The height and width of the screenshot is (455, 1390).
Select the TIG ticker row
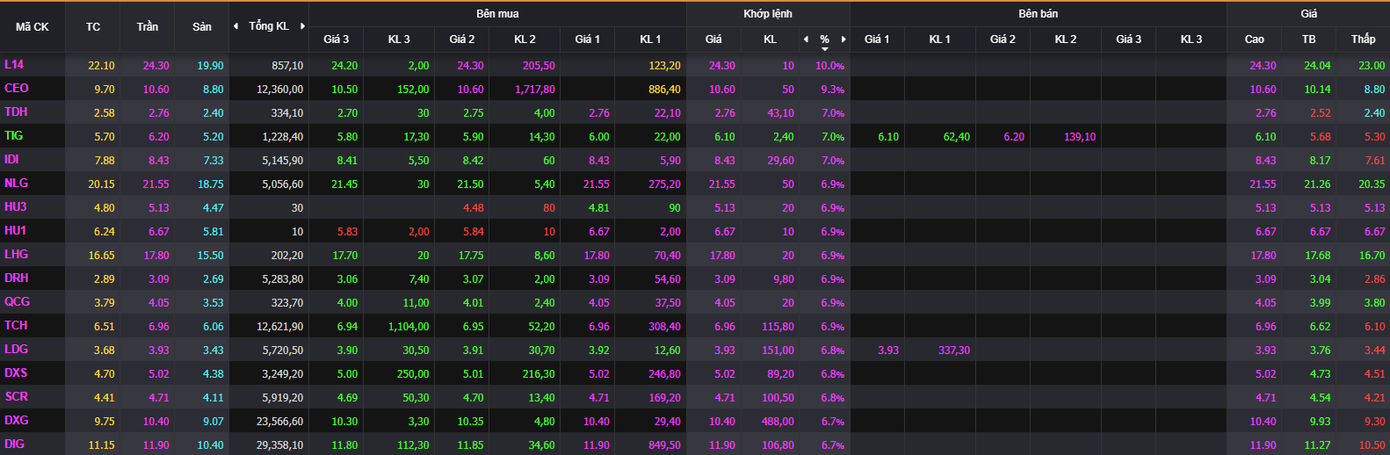(x=13, y=136)
